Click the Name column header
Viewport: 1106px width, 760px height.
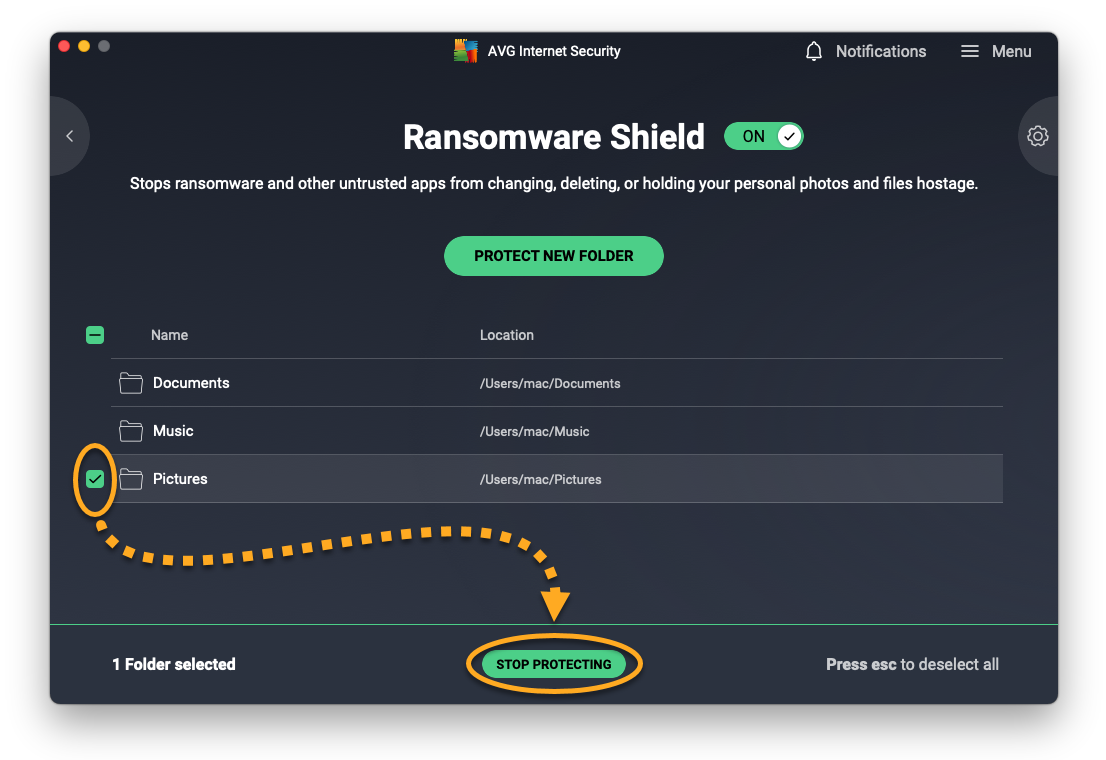(x=169, y=335)
